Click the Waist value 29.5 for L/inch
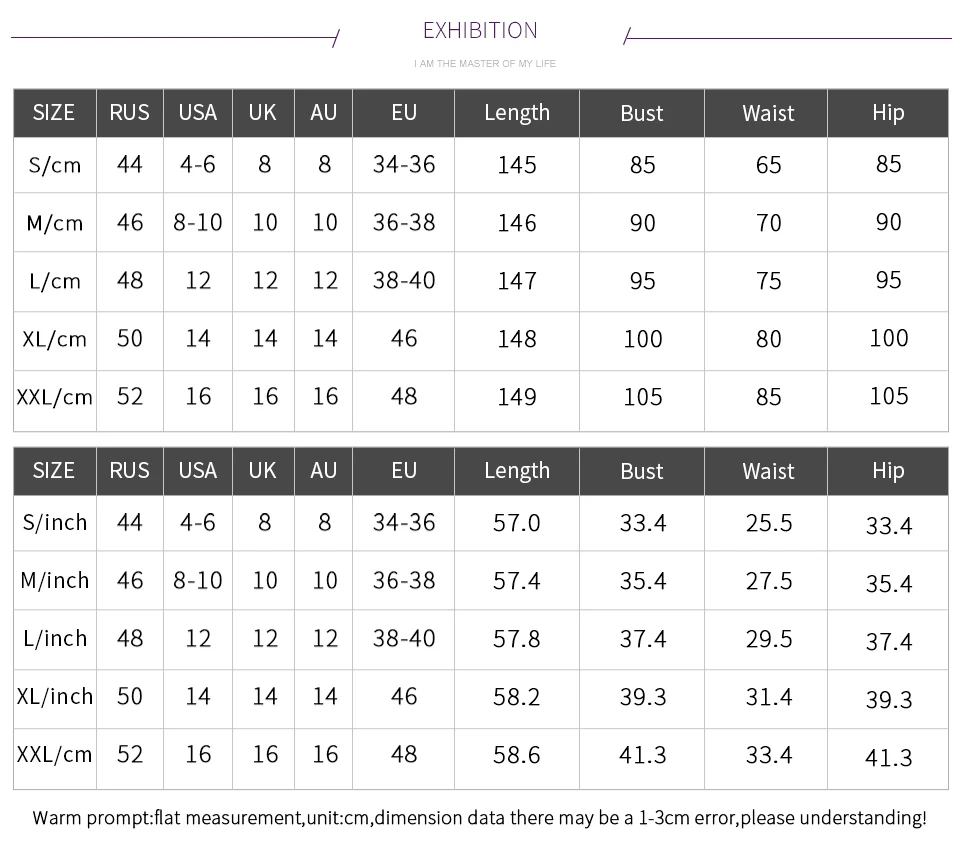 pyautogui.click(x=768, y=639)
